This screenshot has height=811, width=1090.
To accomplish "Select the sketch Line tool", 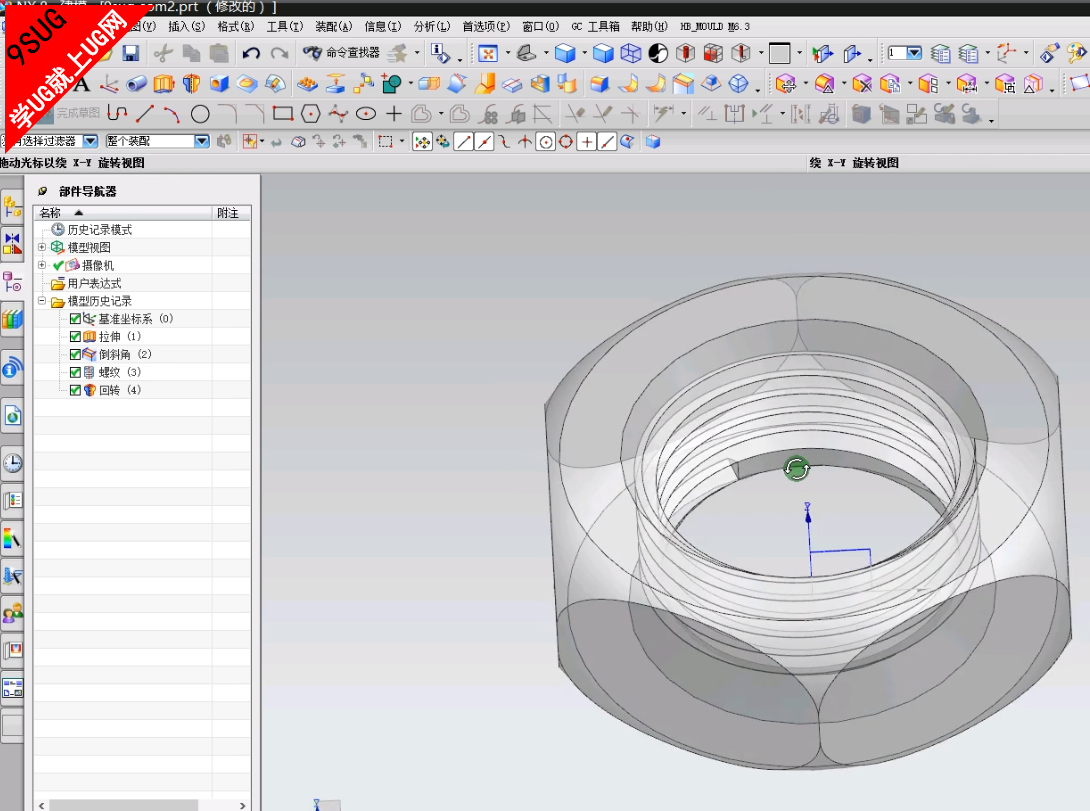I will [145, 113].
